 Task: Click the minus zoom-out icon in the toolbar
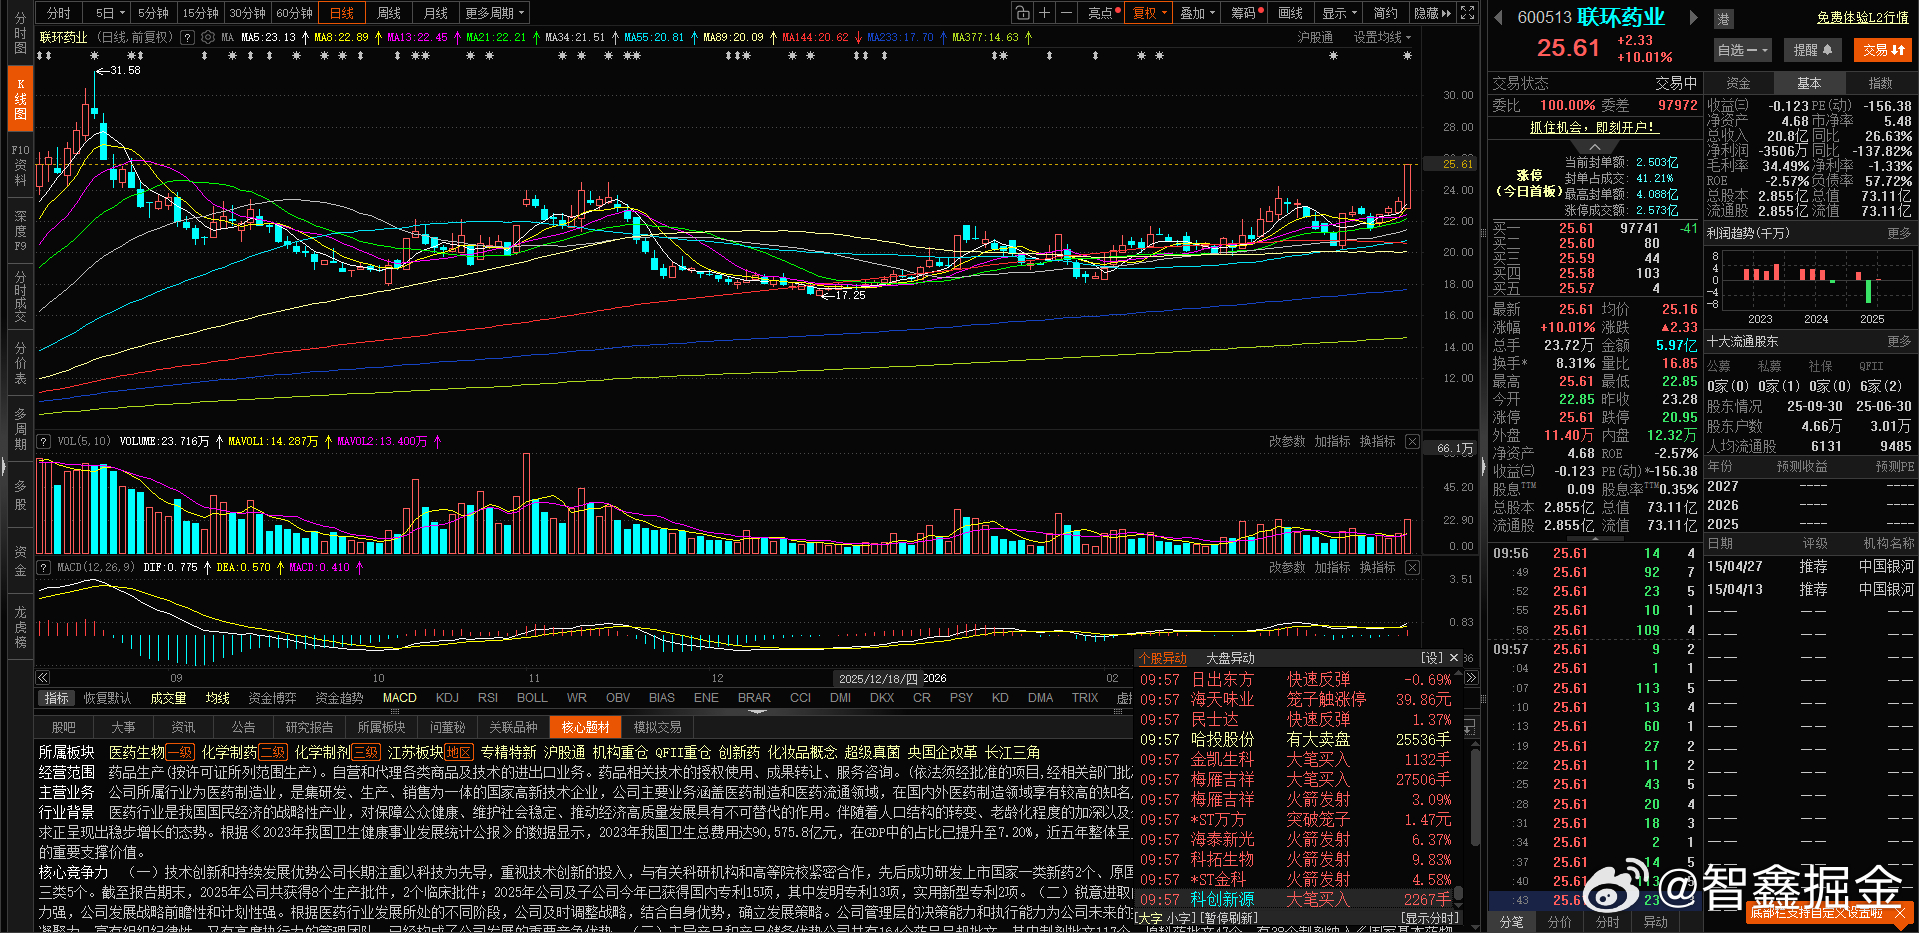tap(1066, 13)
